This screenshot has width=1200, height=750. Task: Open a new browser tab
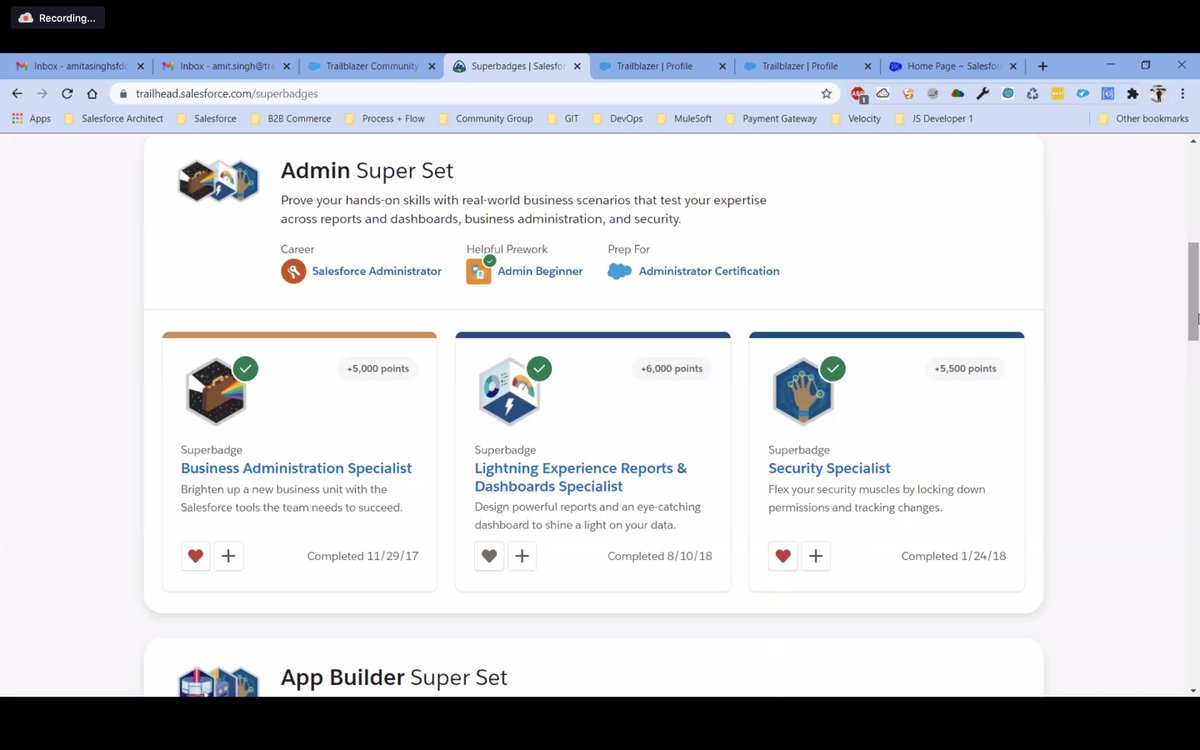(1042, 66)
